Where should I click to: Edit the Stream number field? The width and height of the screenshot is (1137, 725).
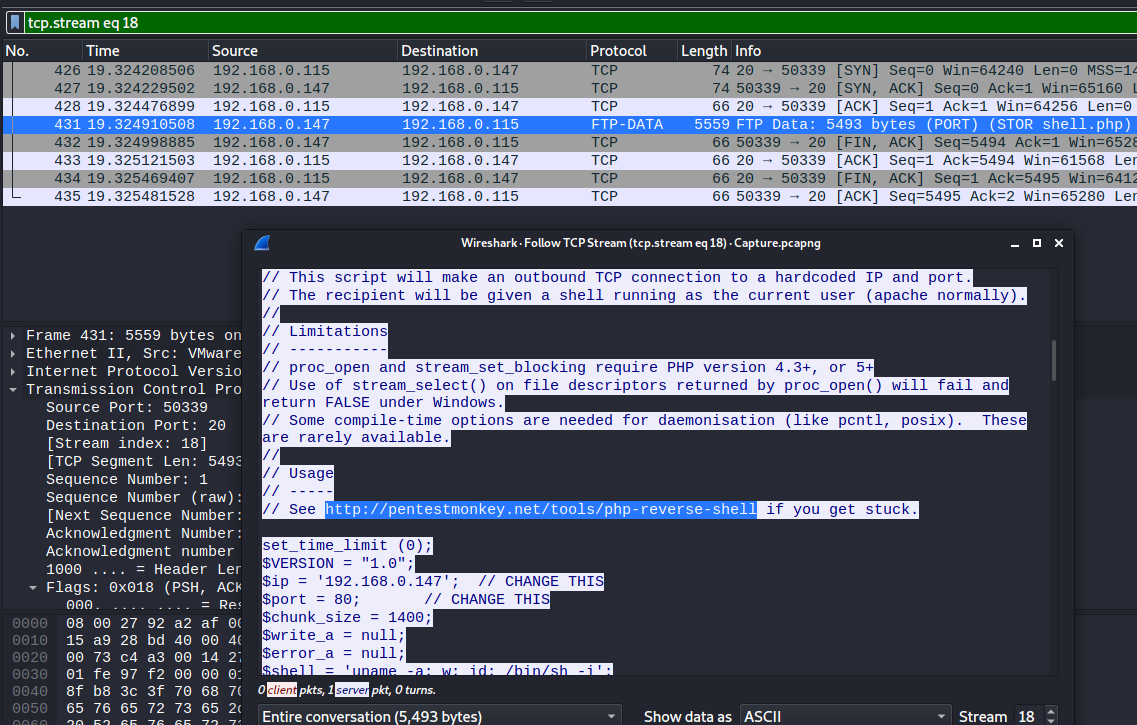point(1030,716)
